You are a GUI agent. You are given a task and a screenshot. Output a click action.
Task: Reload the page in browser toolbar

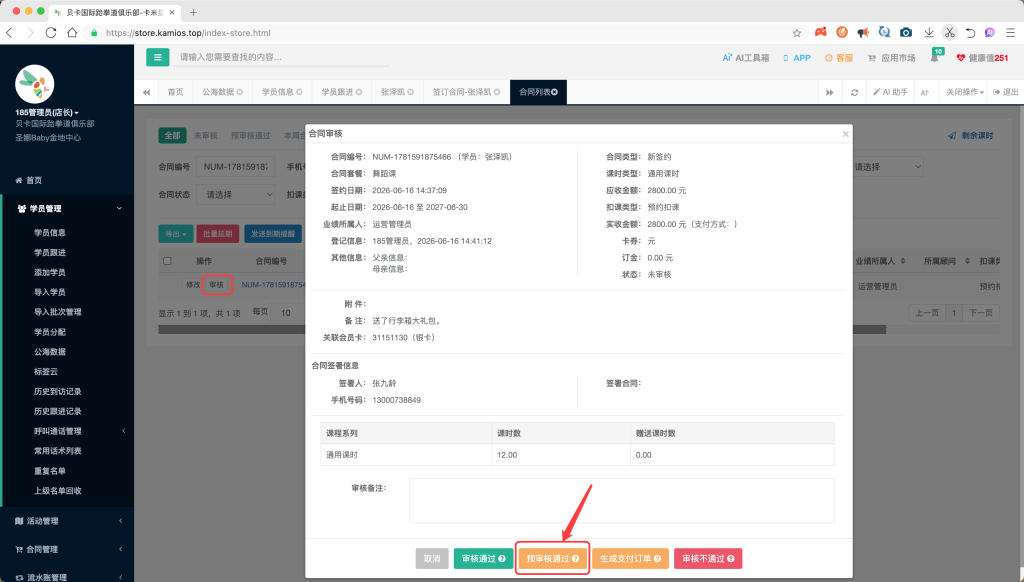point(51,33)
